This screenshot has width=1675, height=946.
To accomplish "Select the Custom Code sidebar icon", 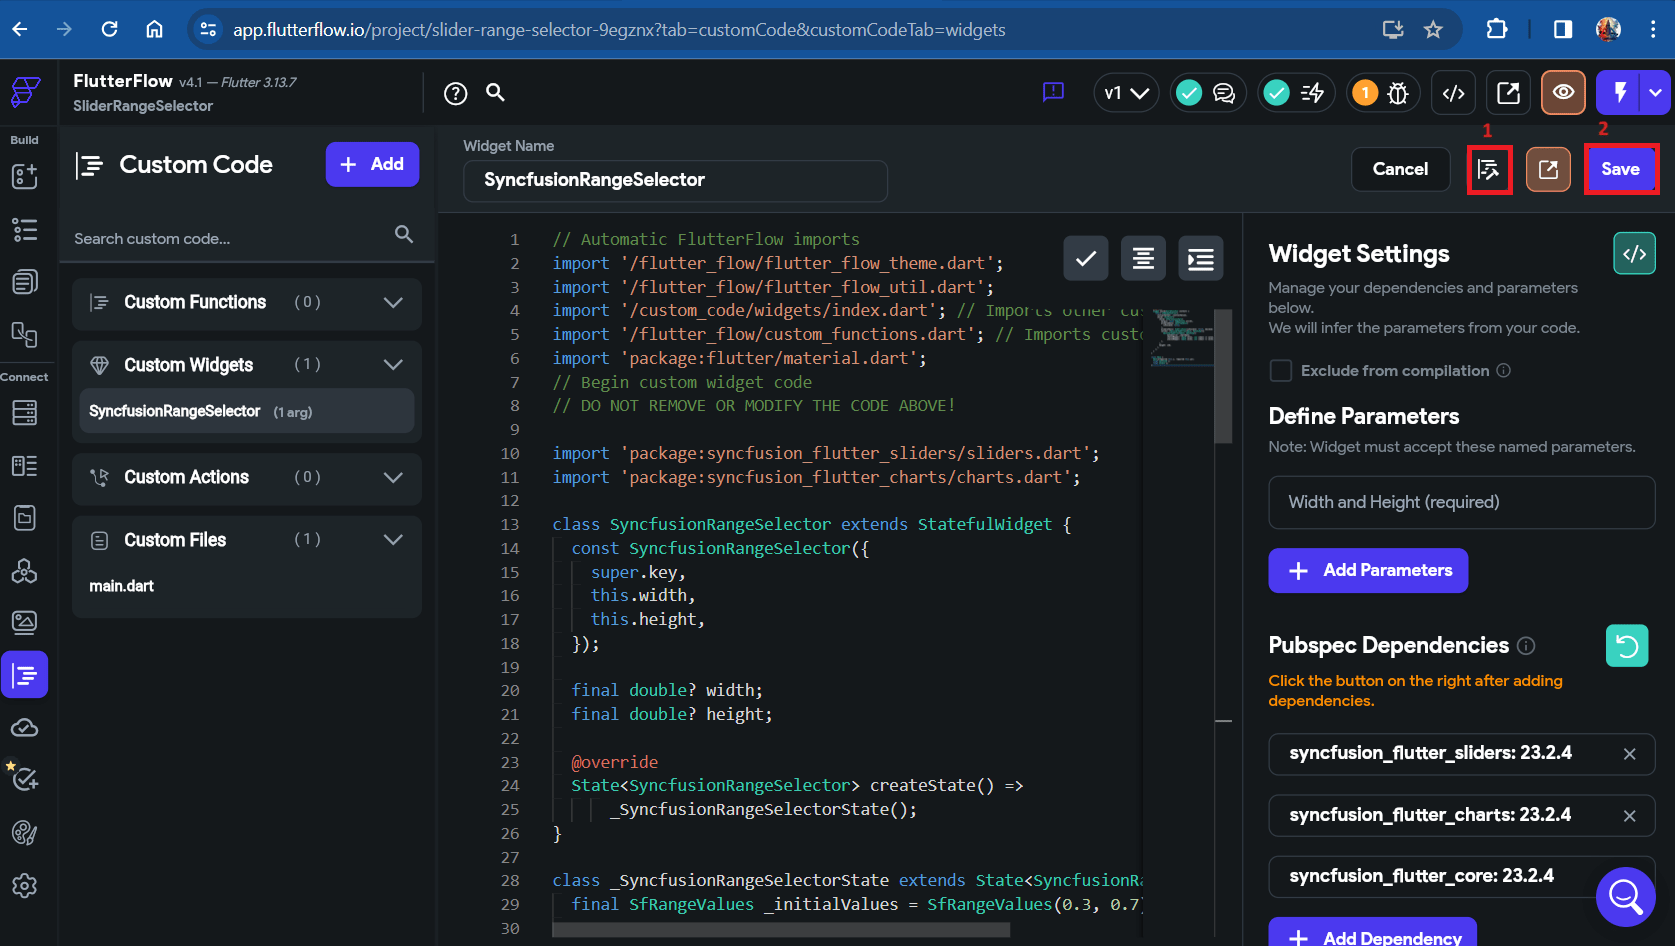I will [x=24, y=675].
